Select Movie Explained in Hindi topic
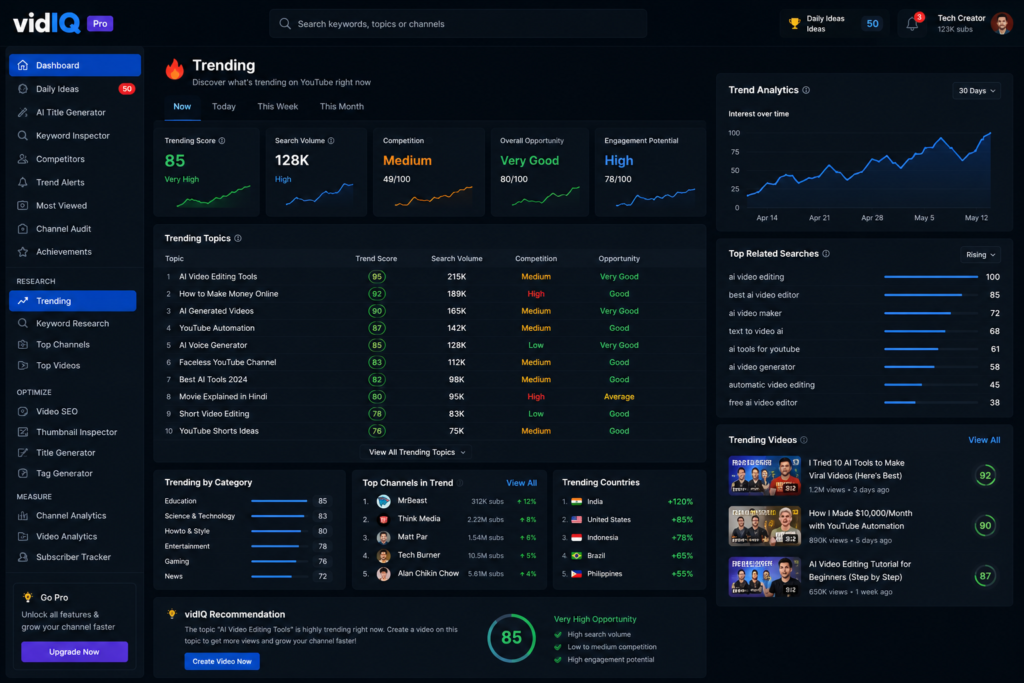1024x683 pixels. tap(430, 396)
